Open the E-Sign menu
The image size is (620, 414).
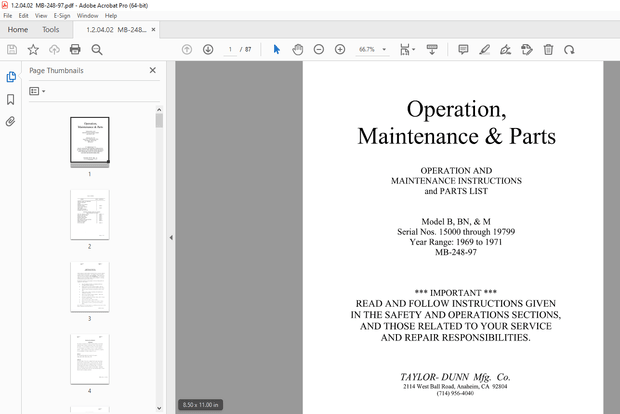[x=62, y=16]
